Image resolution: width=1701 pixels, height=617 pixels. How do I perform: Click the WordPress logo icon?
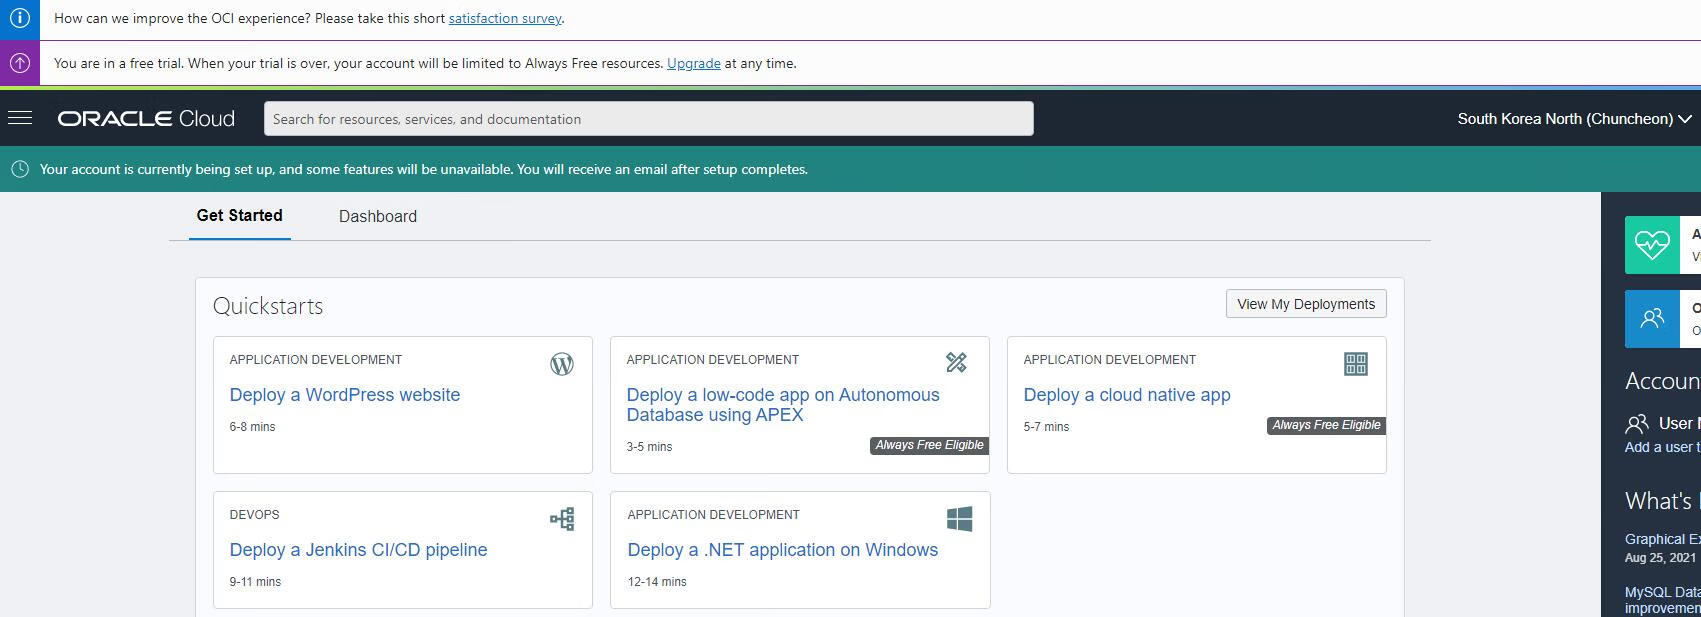(562, 364)
